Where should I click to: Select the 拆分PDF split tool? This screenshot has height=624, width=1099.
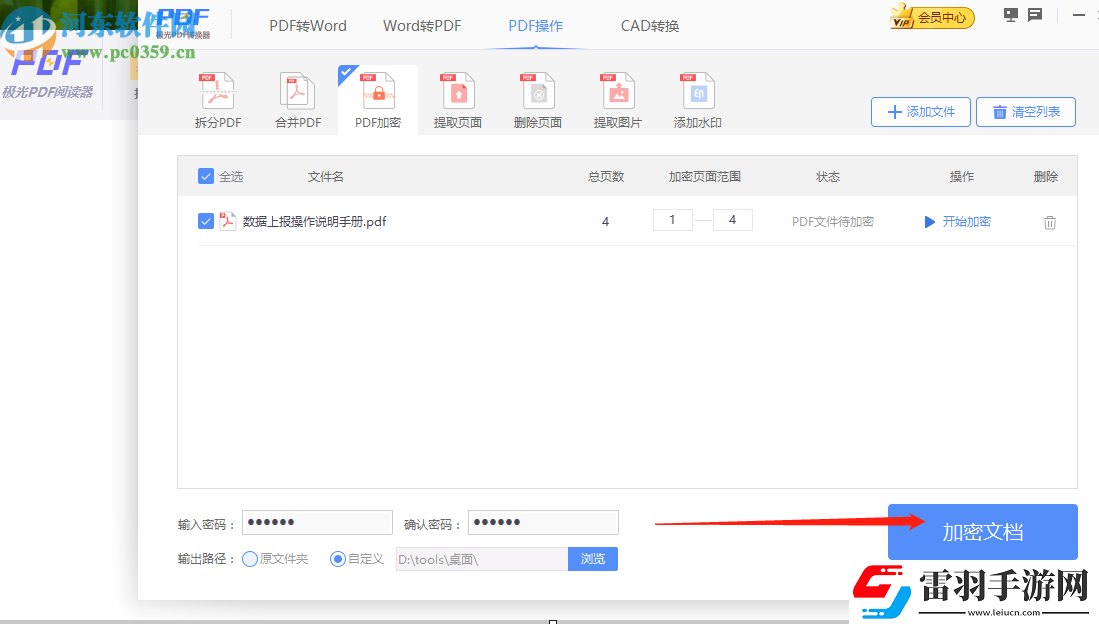(218, 101)
